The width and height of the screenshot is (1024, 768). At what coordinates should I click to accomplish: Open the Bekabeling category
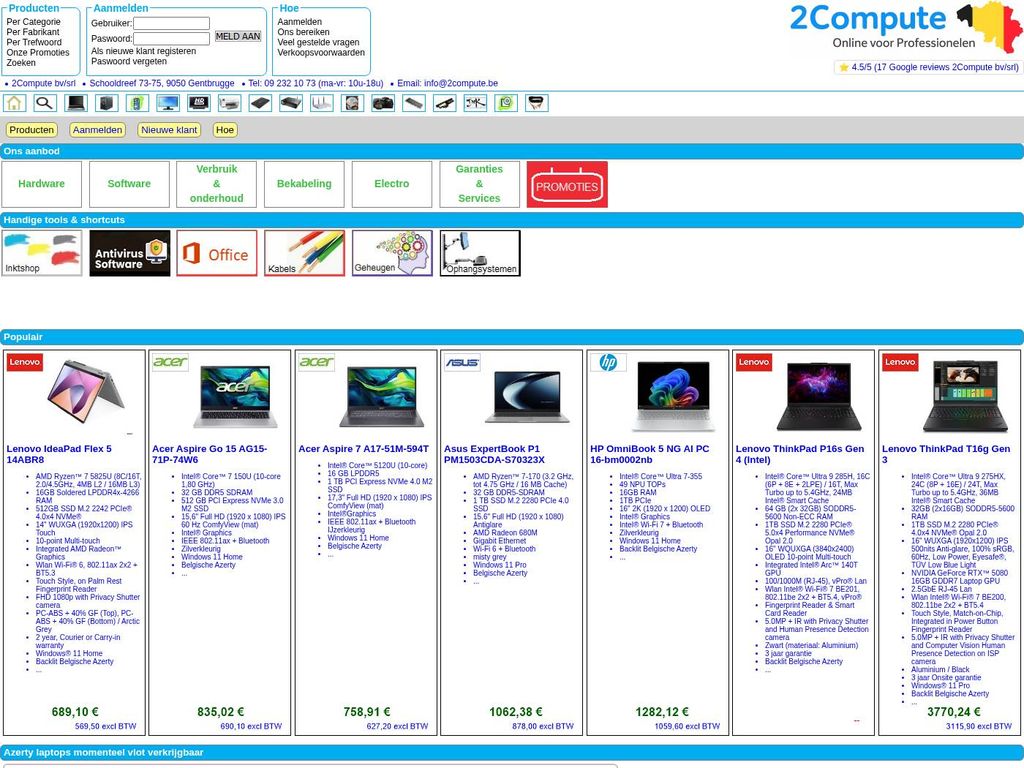(x=304, y=184)
